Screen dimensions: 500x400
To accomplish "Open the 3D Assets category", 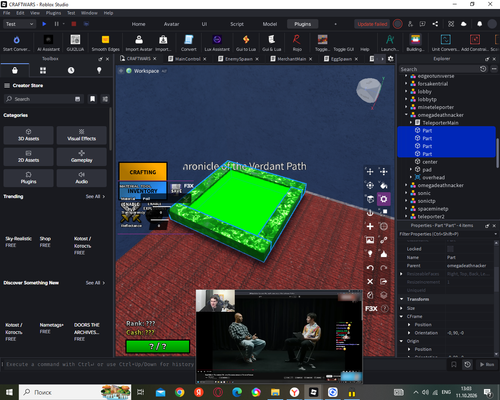I will pyautogui.click(x=28, y=135).
